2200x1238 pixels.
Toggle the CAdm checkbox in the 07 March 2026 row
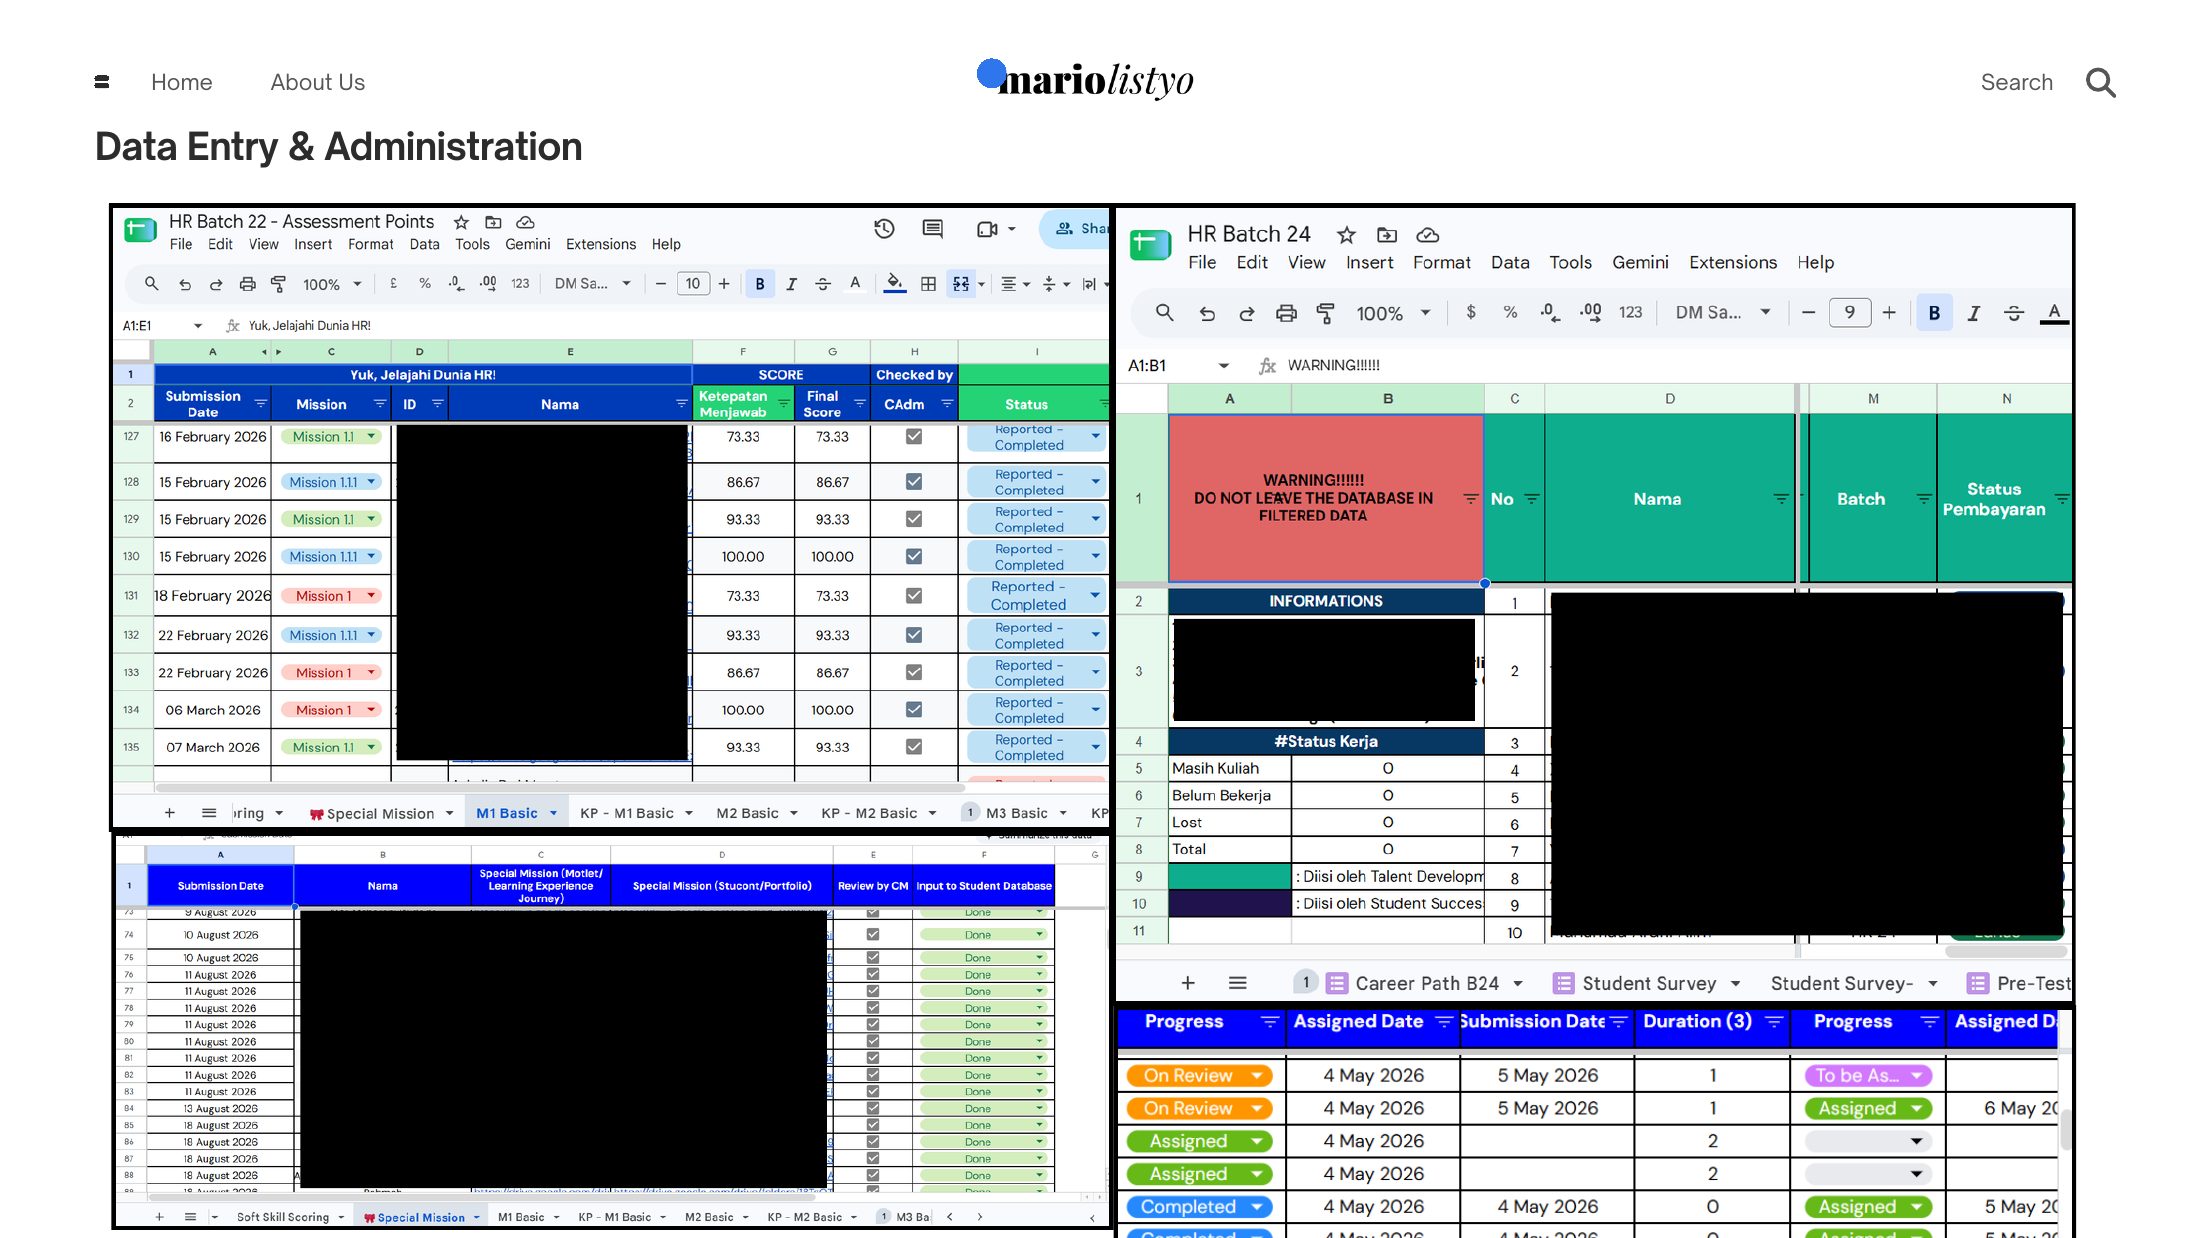tap(914, 747)
